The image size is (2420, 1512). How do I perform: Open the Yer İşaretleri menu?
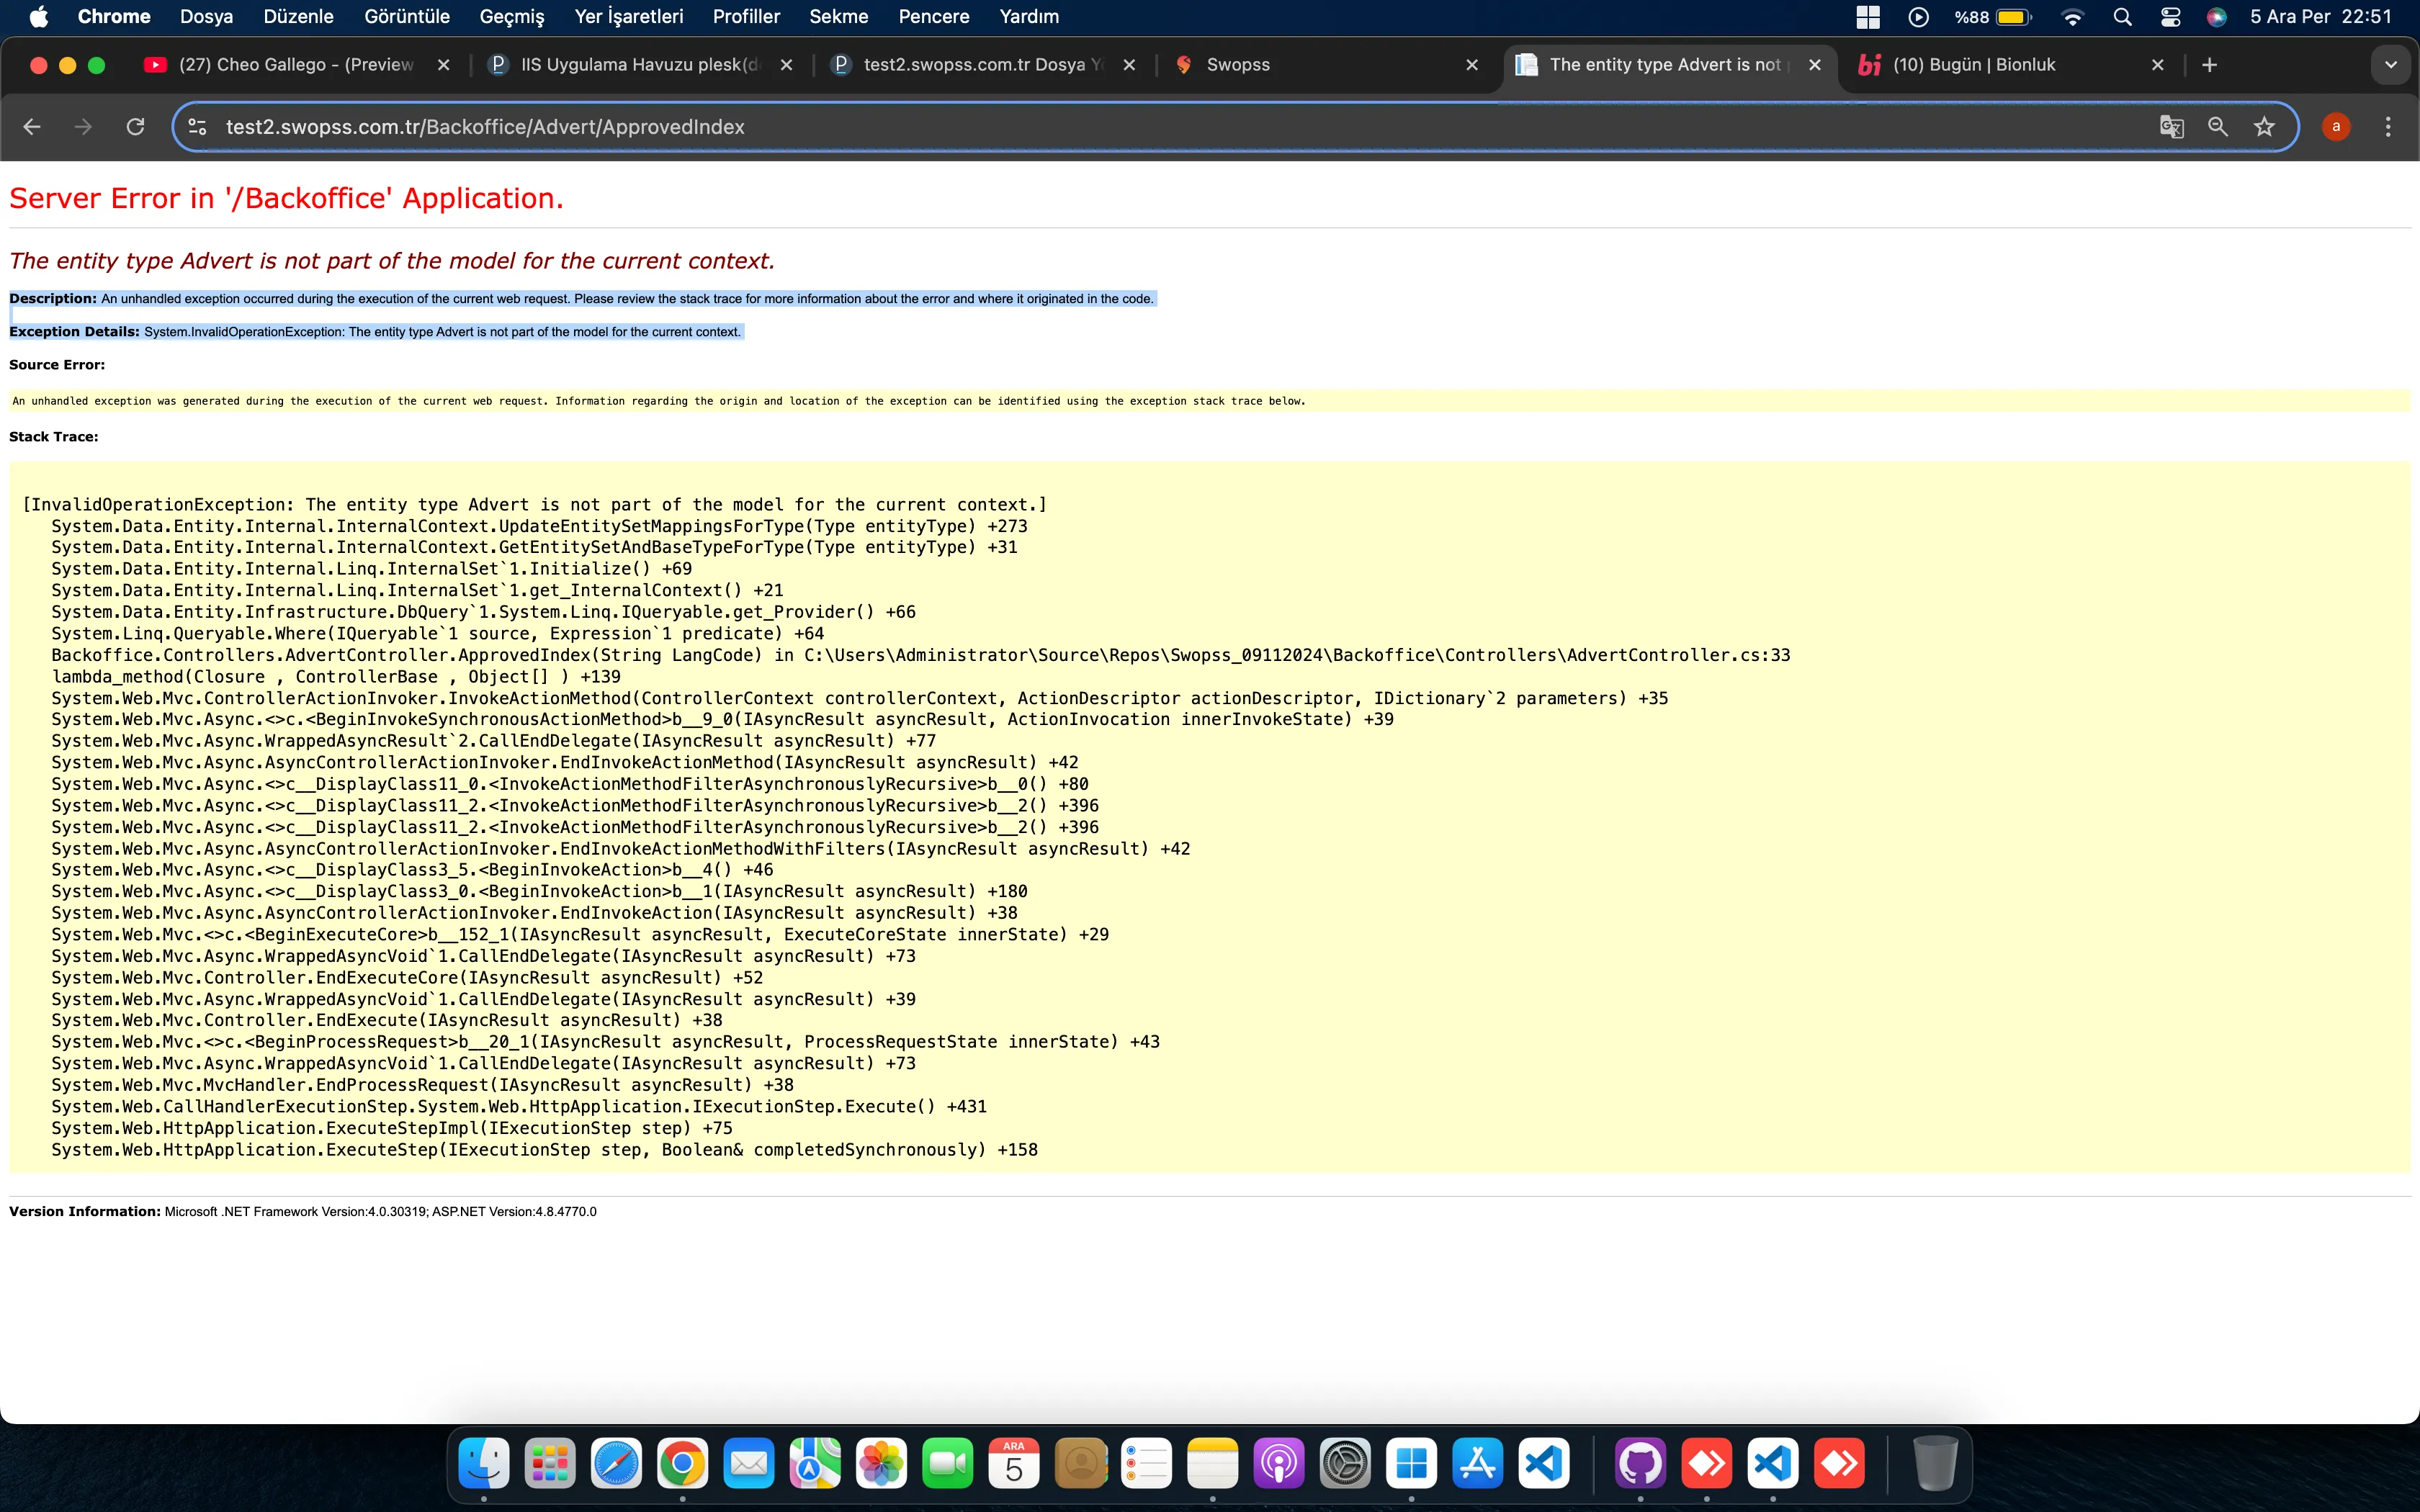(x=628, y=17)
